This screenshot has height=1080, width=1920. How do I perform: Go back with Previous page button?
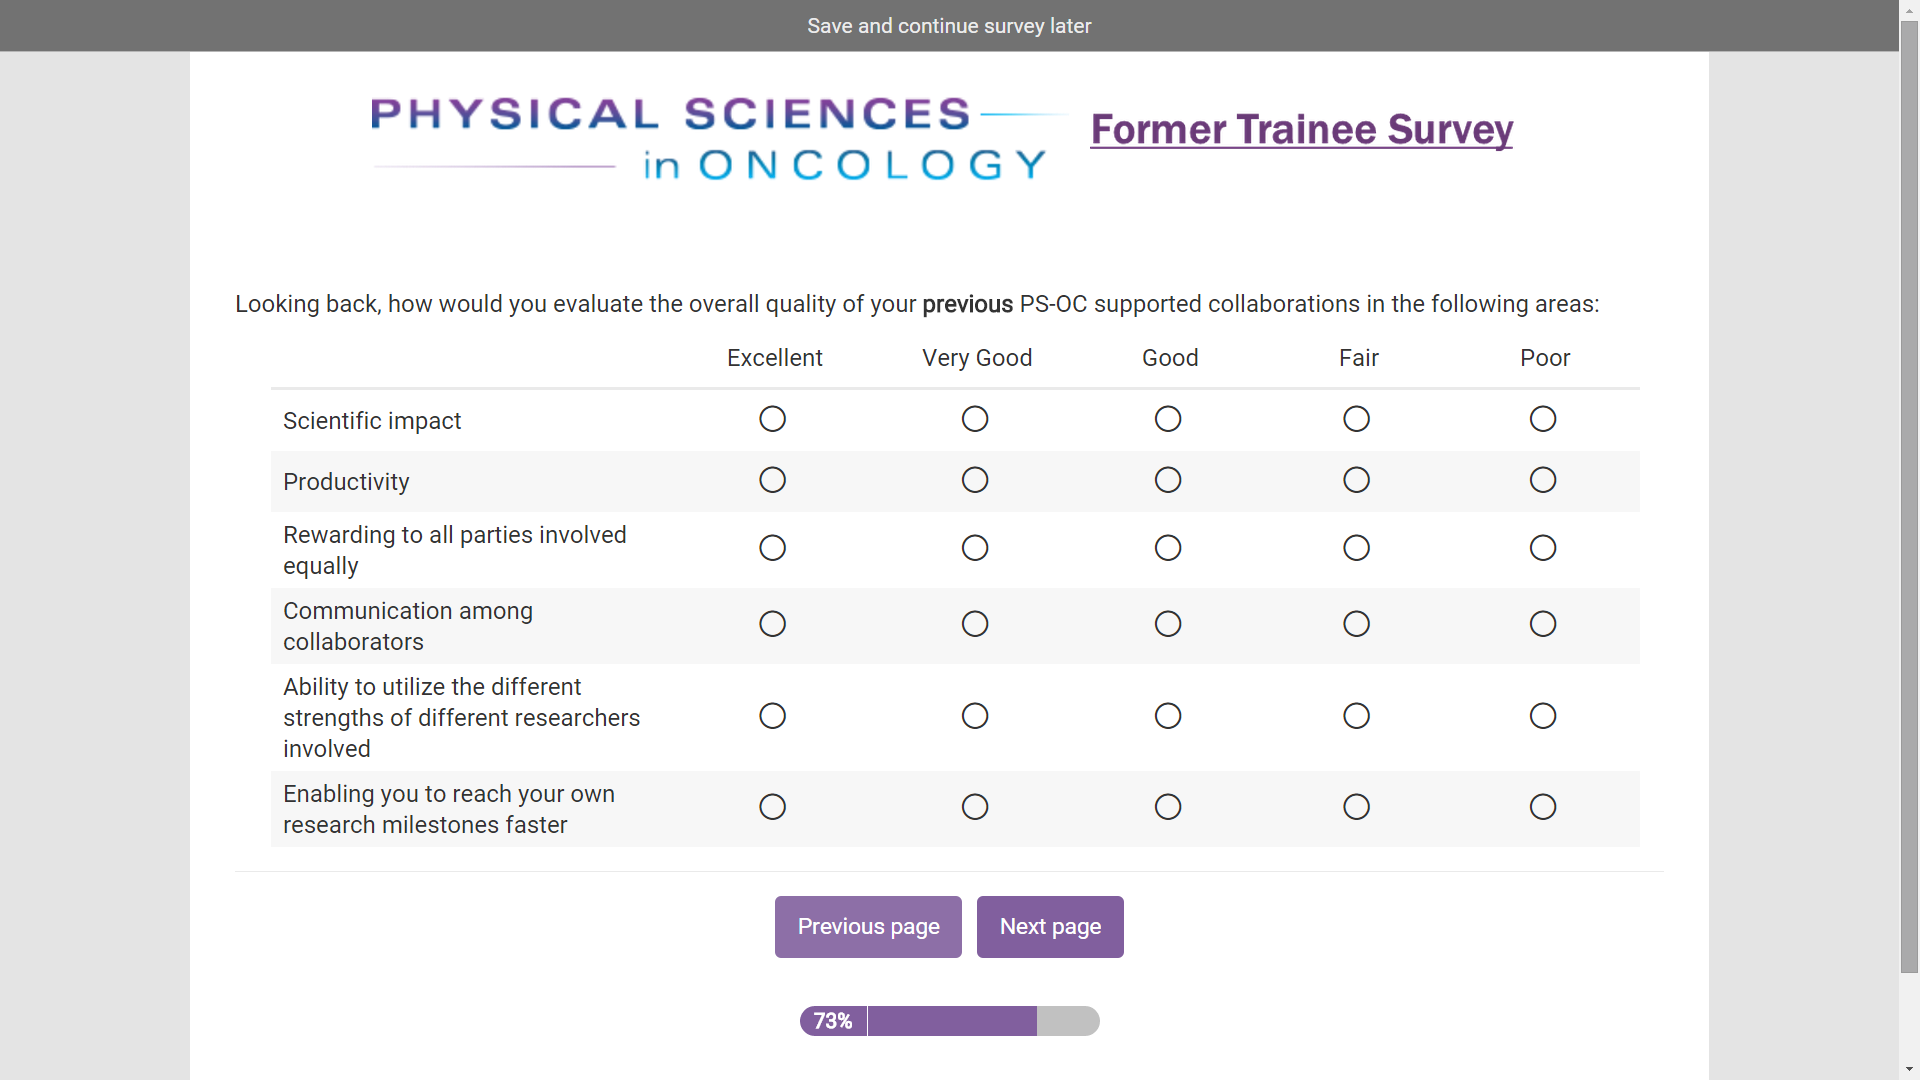point(868,927)
